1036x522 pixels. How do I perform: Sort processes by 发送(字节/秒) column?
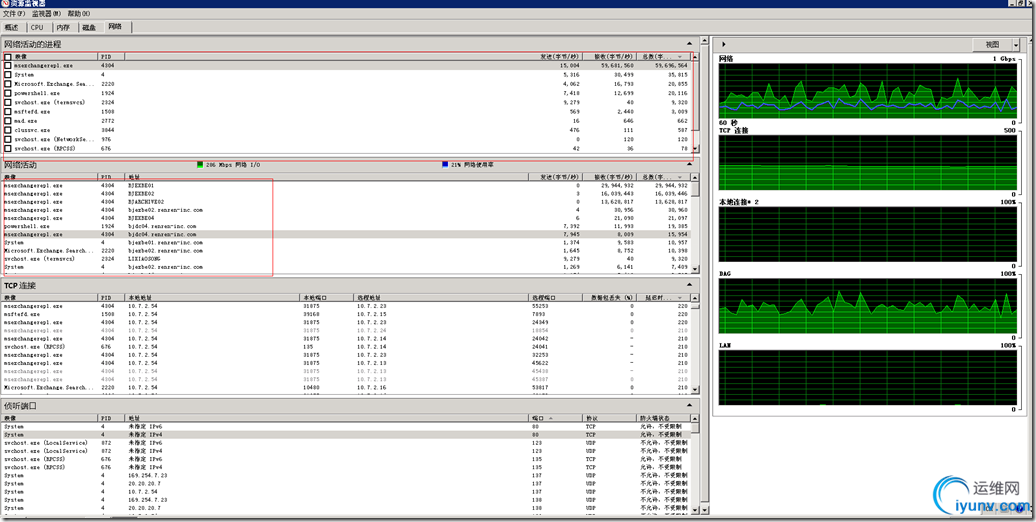[x=556, y=57]
